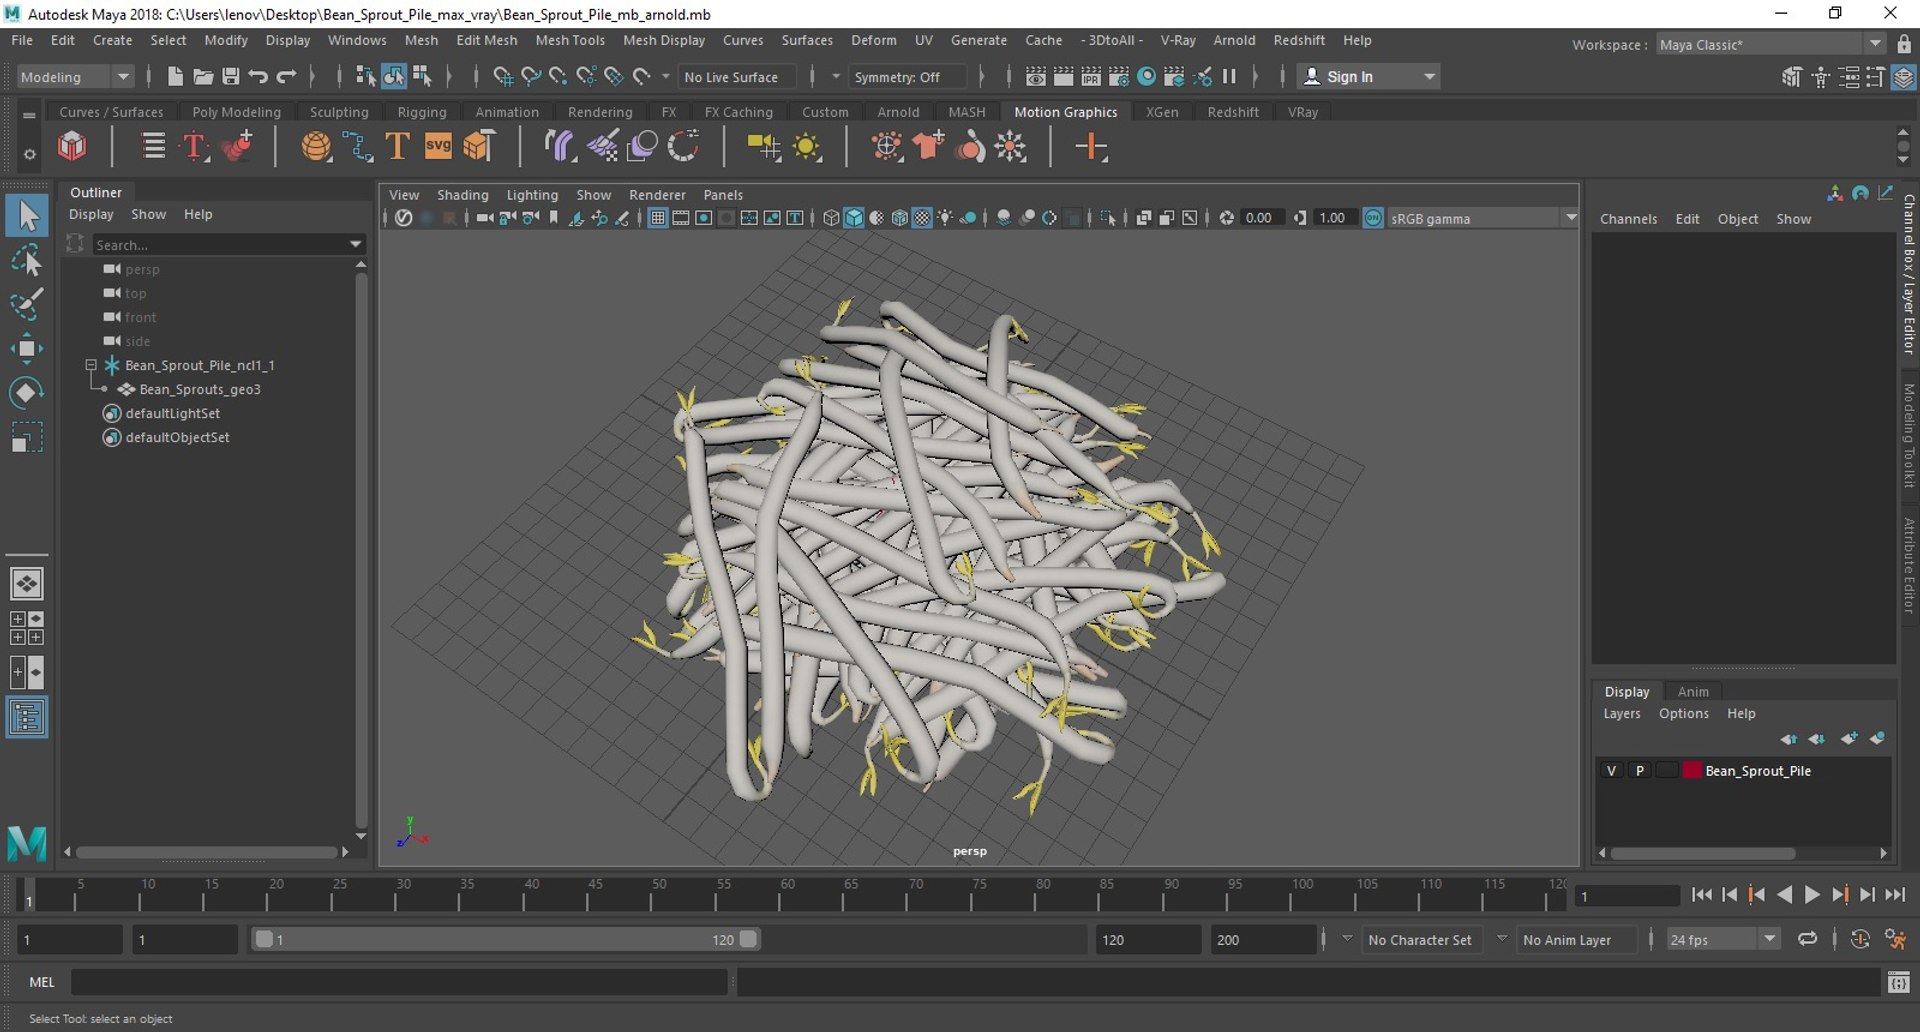Screen dimensions: 1920x1032
Task: Click the redo arrow icon
Action: click(x=286, y=77)
